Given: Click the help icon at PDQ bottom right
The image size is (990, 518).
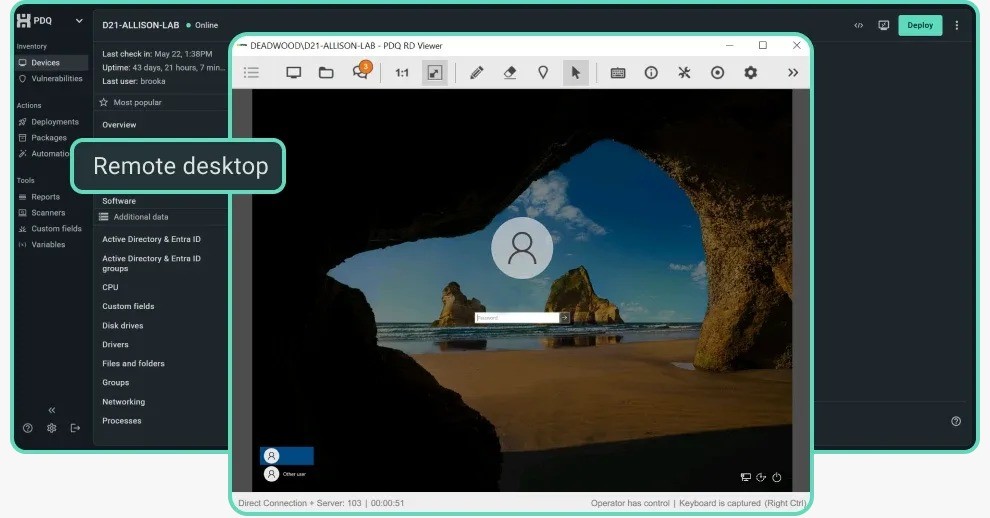Looking at the screenshot, I should click(956, 421).
